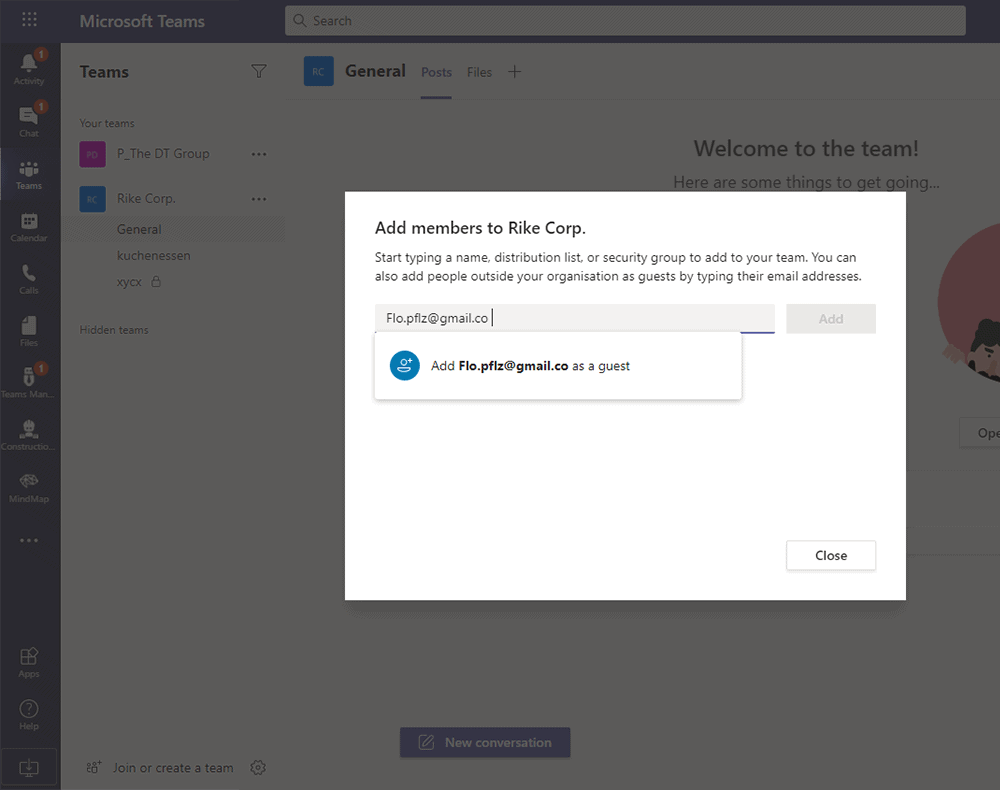This screenshot has width=1000, height=790.
Task: Open more options for P_The DT Group
Action: pyautogui.click(x=259, y=154)
